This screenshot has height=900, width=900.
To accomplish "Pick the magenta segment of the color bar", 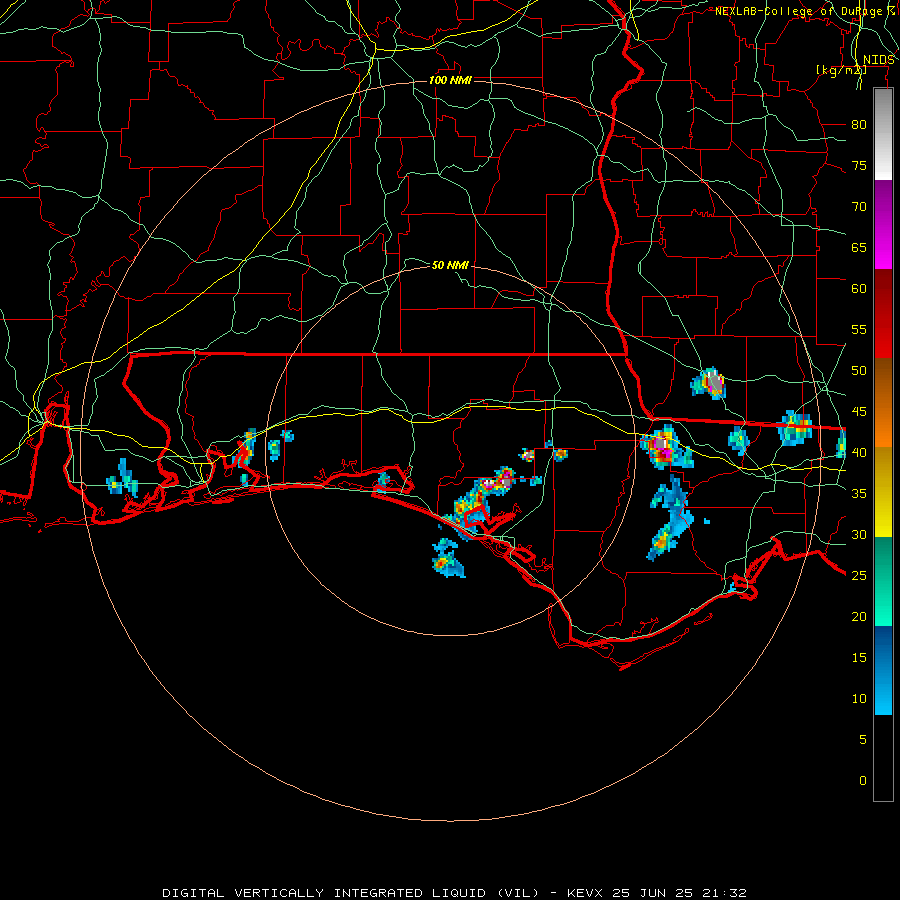I will (x=883, y=224).
